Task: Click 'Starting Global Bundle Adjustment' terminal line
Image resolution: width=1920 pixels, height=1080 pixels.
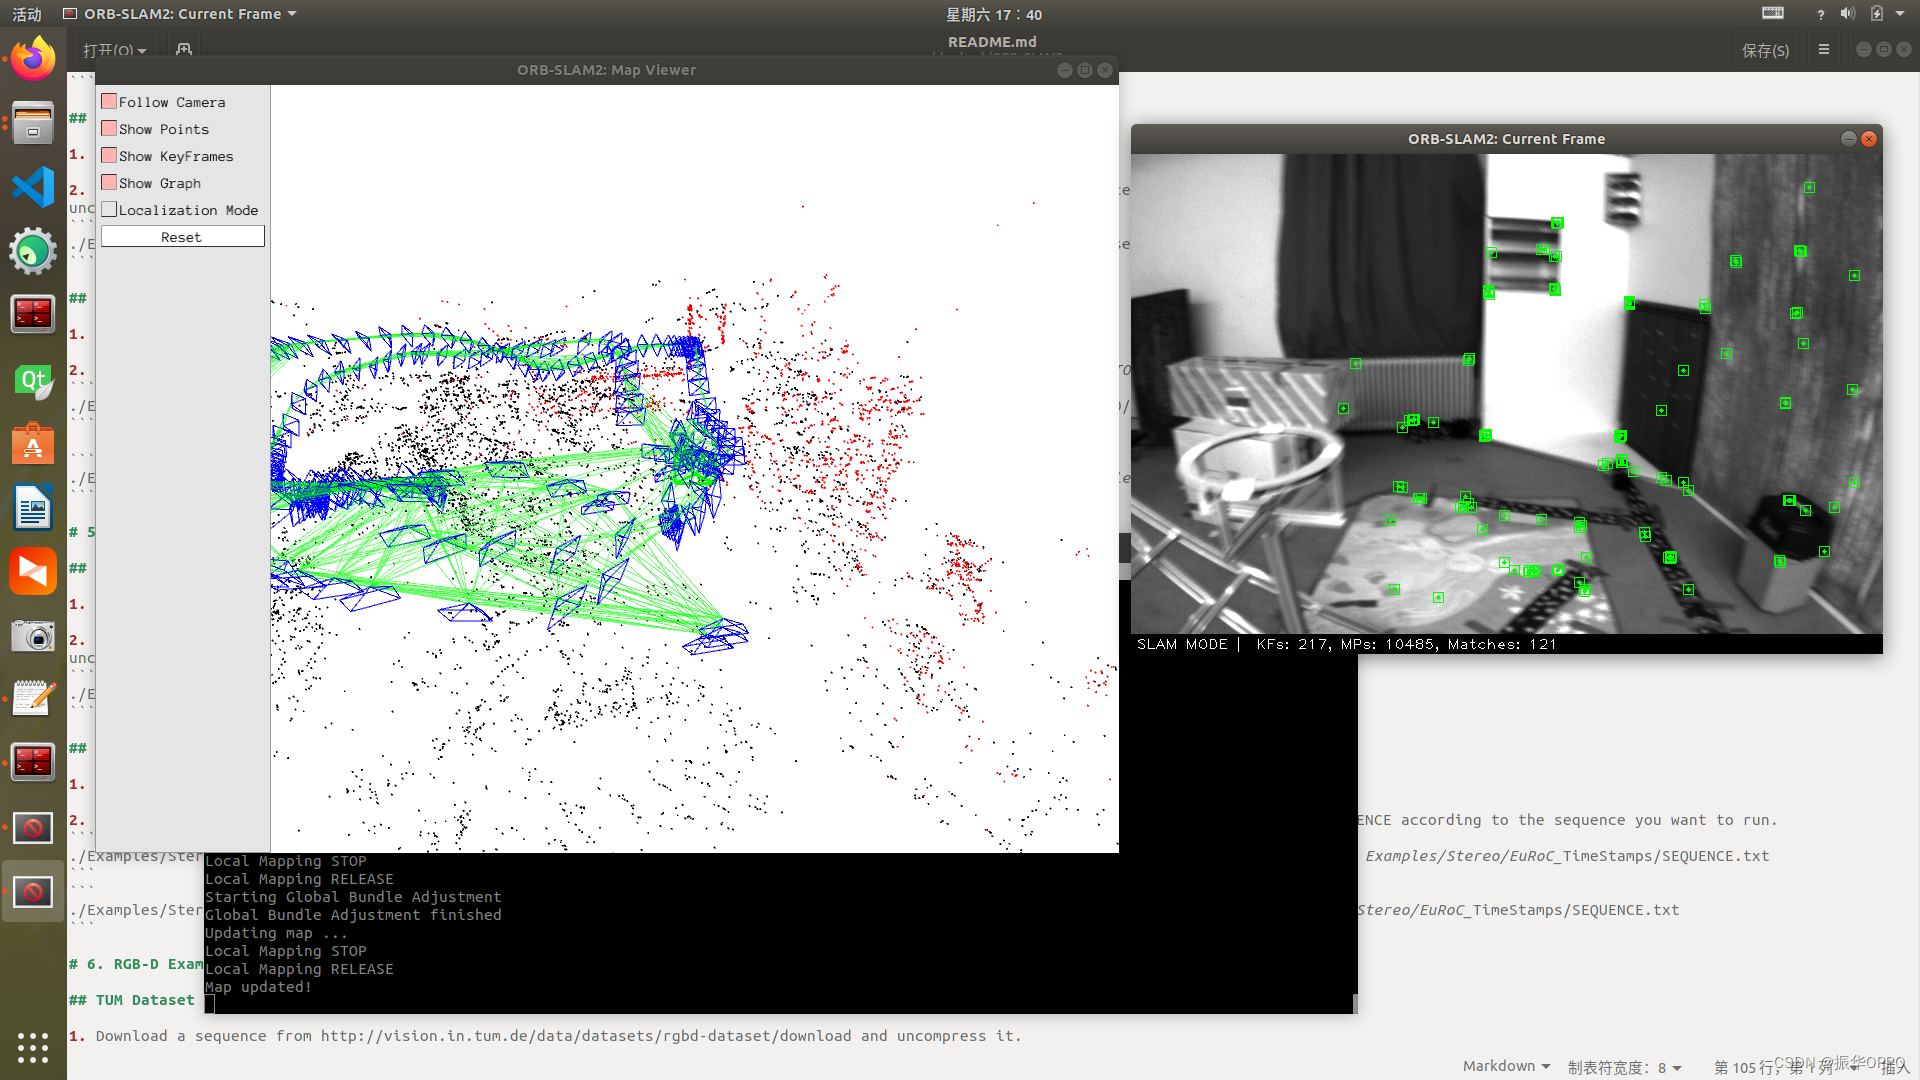Action: pos(353,897)
